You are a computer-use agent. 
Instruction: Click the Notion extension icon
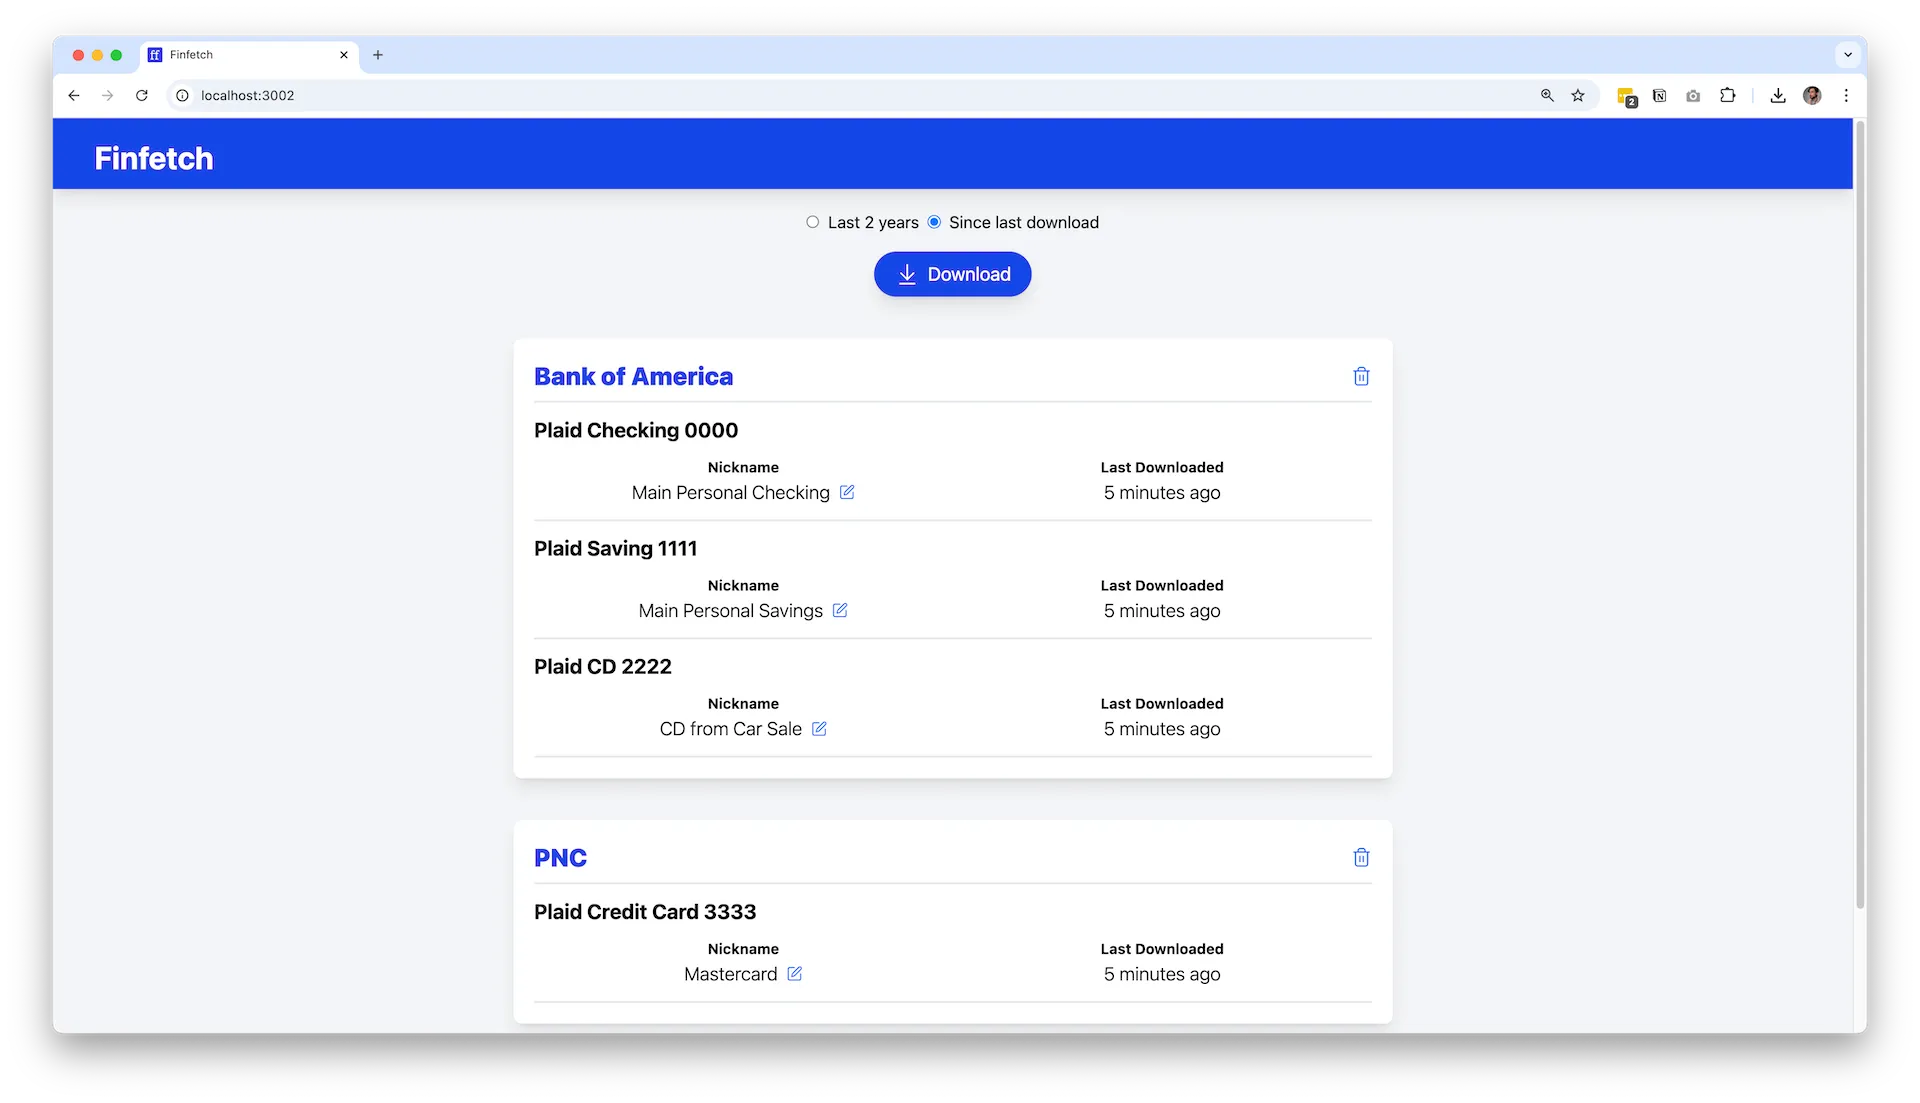click(1660, 95)
